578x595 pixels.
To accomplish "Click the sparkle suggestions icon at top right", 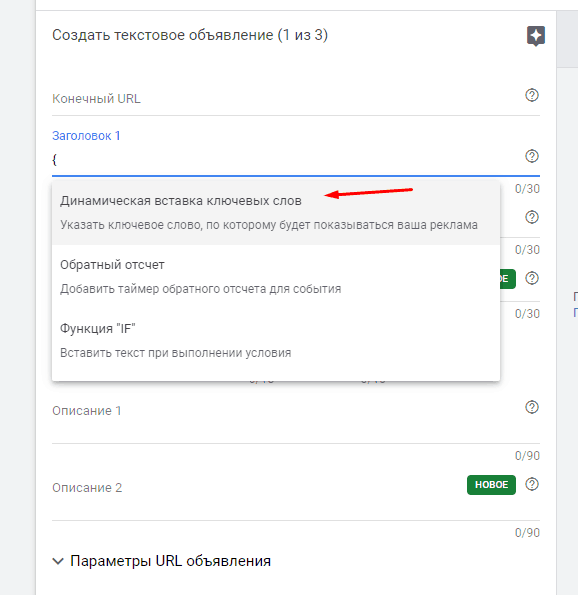I will coord(535,36).
